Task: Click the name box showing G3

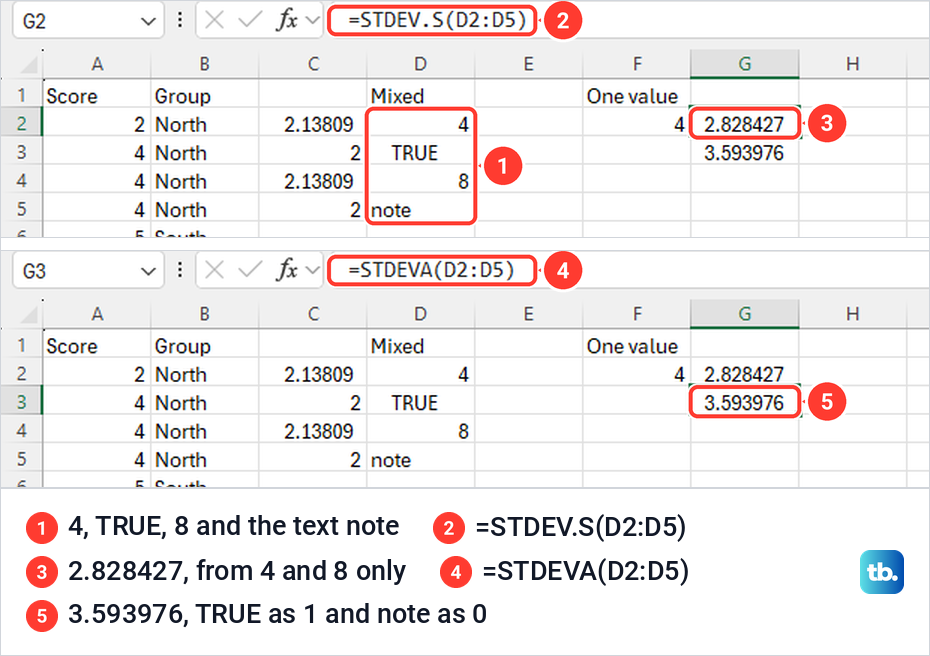Action: pyautogui.click(x=88, y=271)
